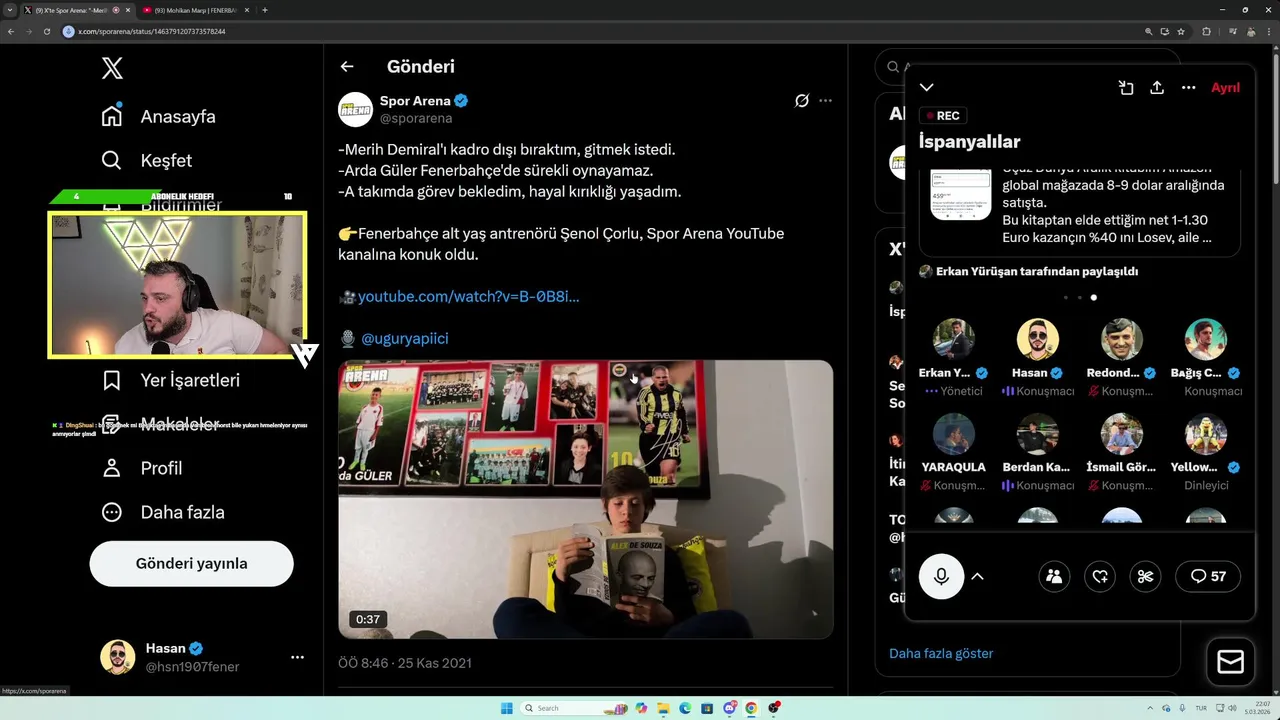1280x720 pixels.
Task: Open Daha fazla menu
Action: (163, 512)
